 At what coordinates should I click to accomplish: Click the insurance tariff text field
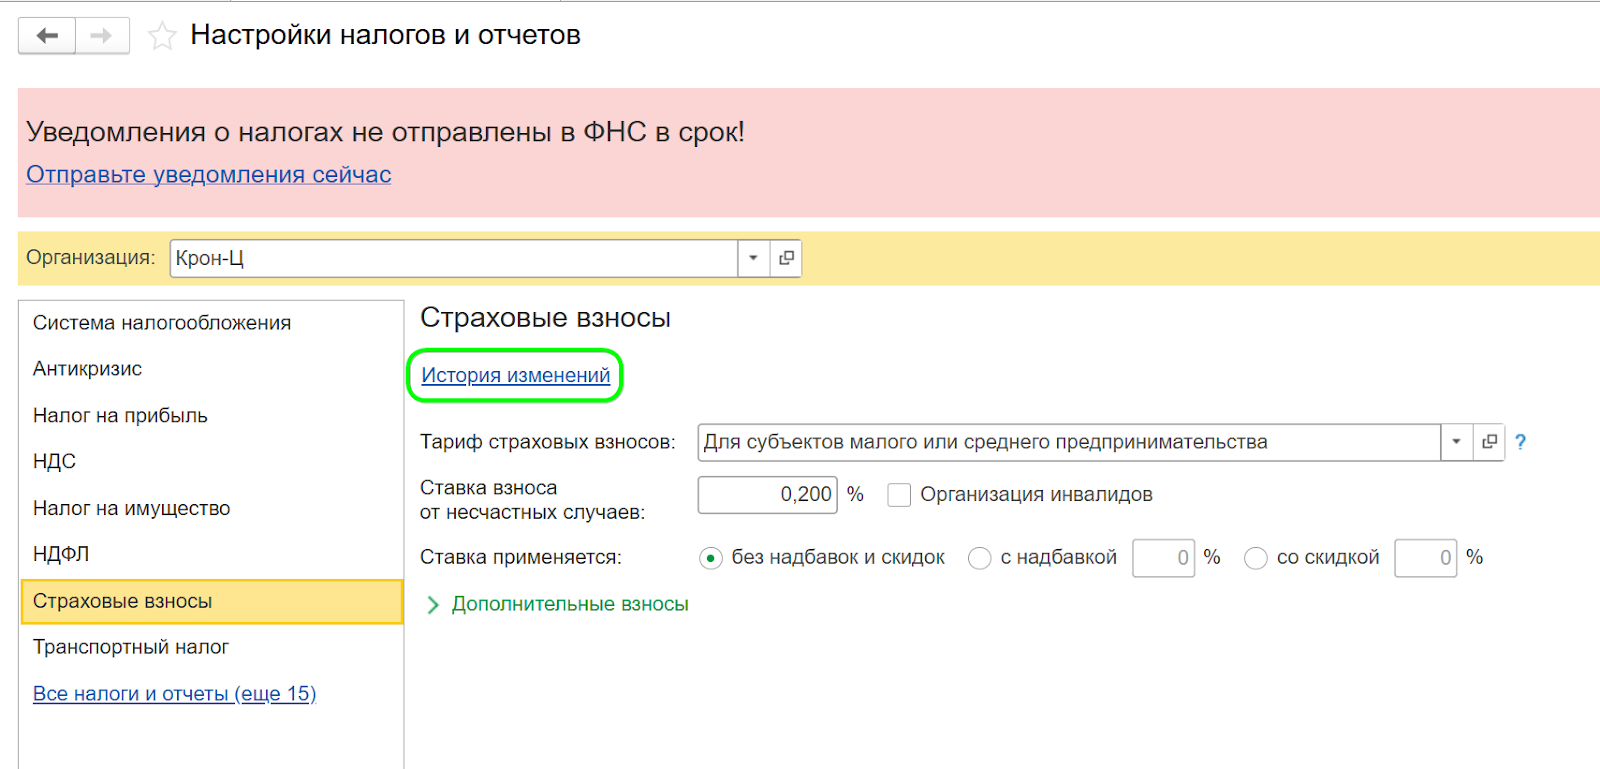tap(1069, 442)
